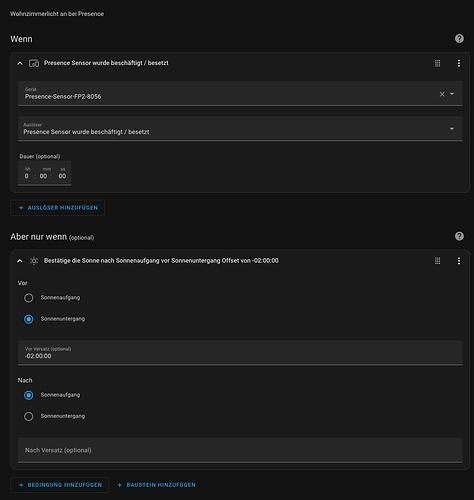Select Sonnenaufgang under Vor
474x500 pixels.
point(29,298)
